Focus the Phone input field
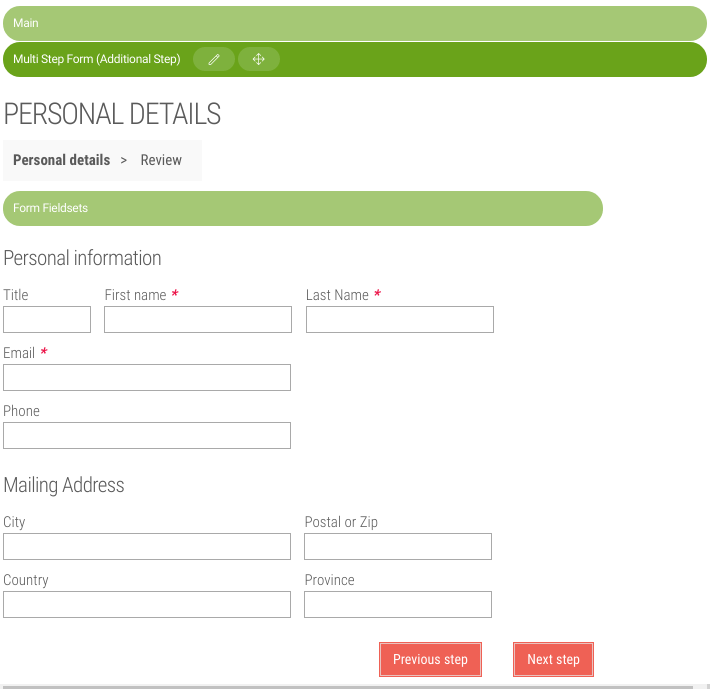The image size is (710, 689). (x=147, y=435)
